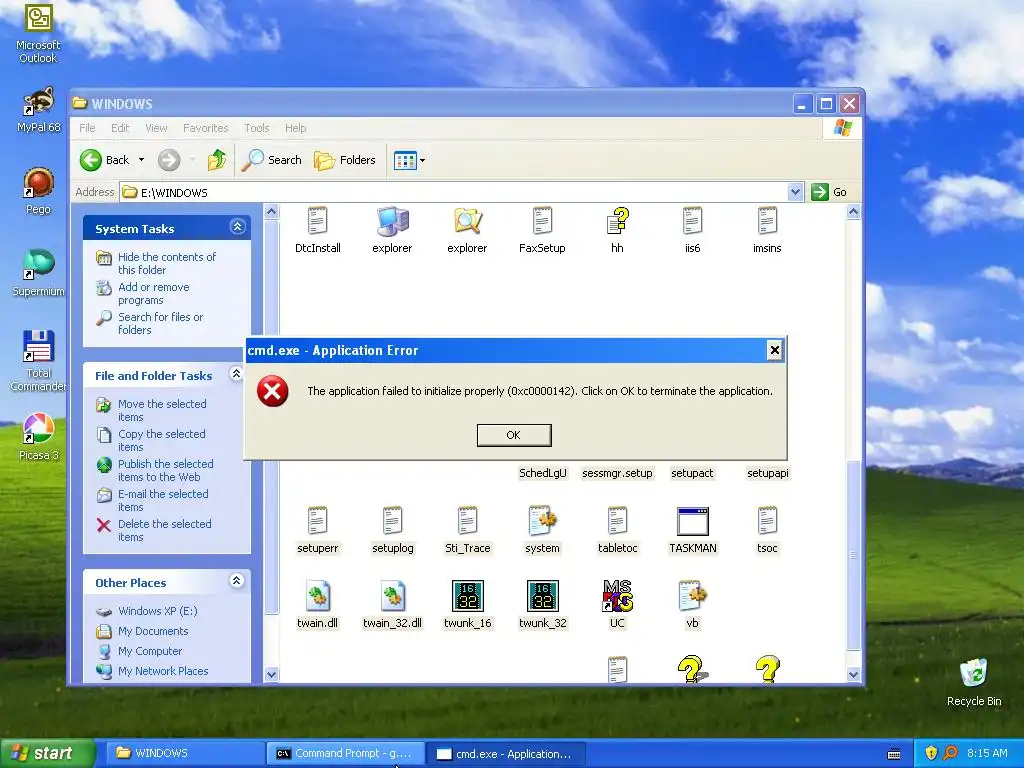Image resolution: width=1024 pixels, height=768 pixels.
Task: Select the twain.dll file icon
Action: coord(317,596)
